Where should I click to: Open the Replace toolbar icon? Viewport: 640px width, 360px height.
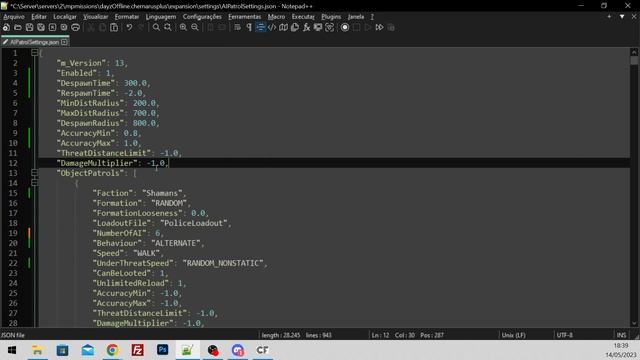[167, 27]
